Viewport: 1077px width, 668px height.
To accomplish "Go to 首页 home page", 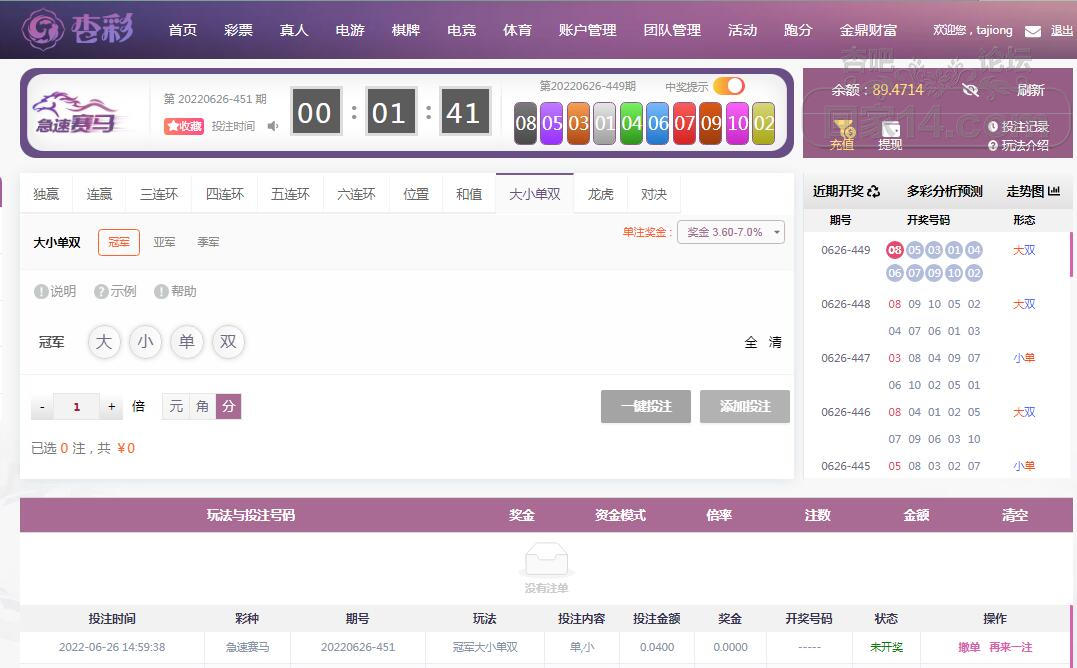I will coord(183,30).
